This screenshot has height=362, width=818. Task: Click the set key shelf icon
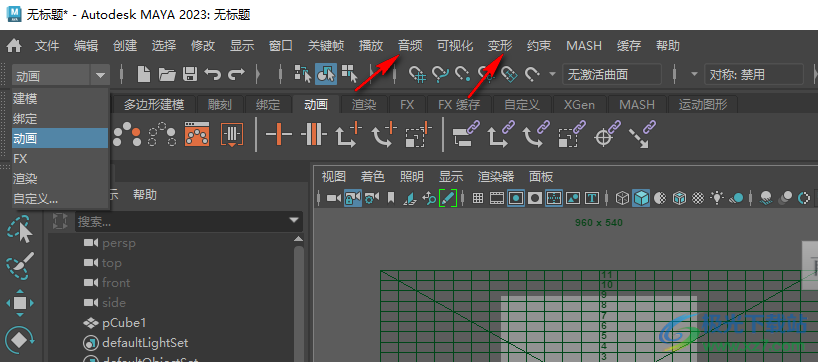click(x=279, y=135)
